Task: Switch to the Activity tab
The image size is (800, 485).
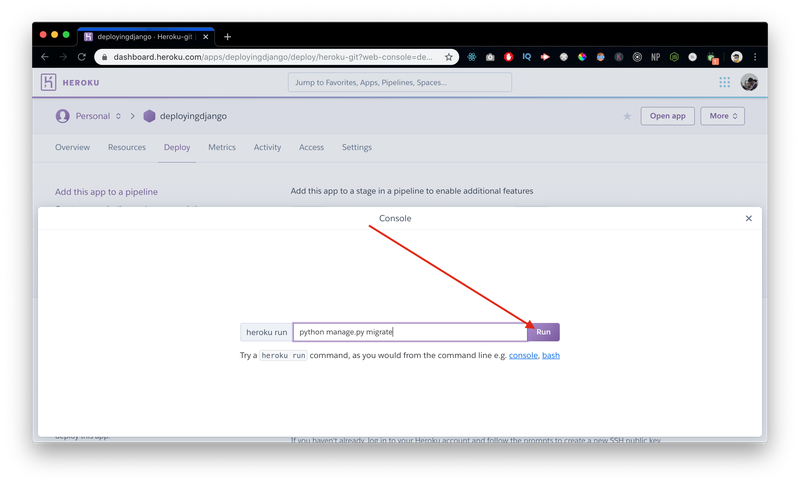Action: [267, 147]
